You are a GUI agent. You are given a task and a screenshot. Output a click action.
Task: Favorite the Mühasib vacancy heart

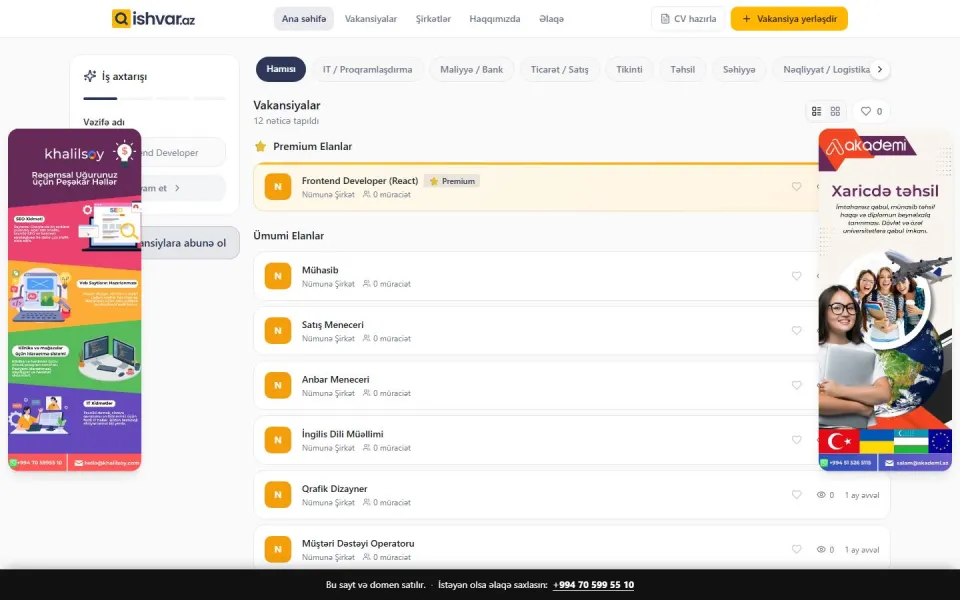click(x=796, y=276)
